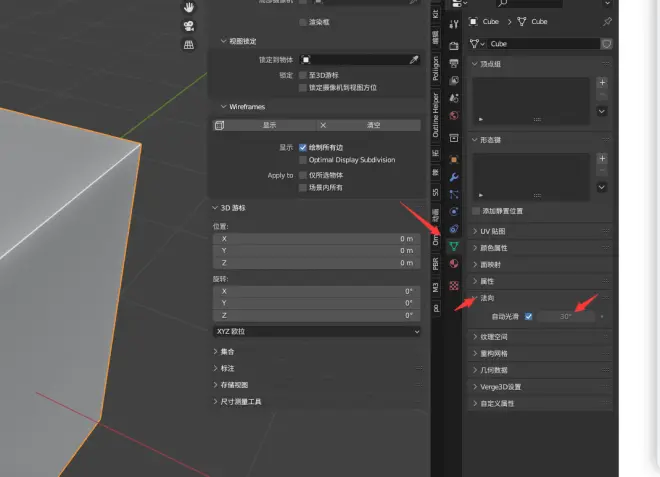Switch to the Kit sidebar tab

[436, 13]
